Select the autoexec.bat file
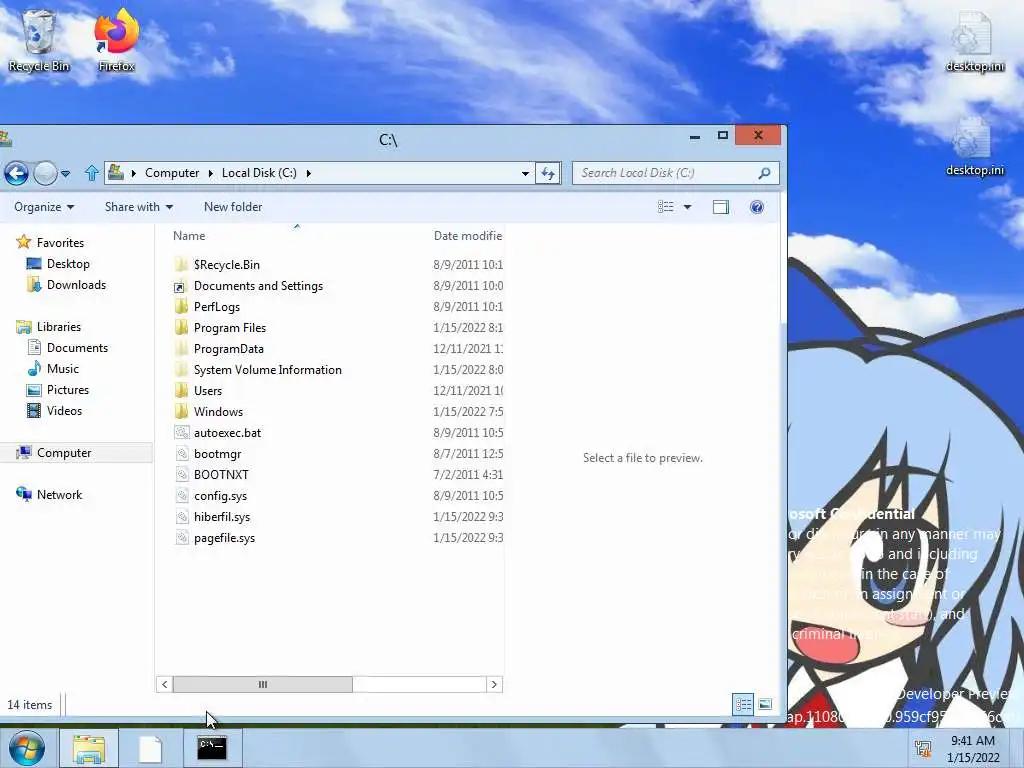This screenshot has height=768, width=1024. click(227, 433)
